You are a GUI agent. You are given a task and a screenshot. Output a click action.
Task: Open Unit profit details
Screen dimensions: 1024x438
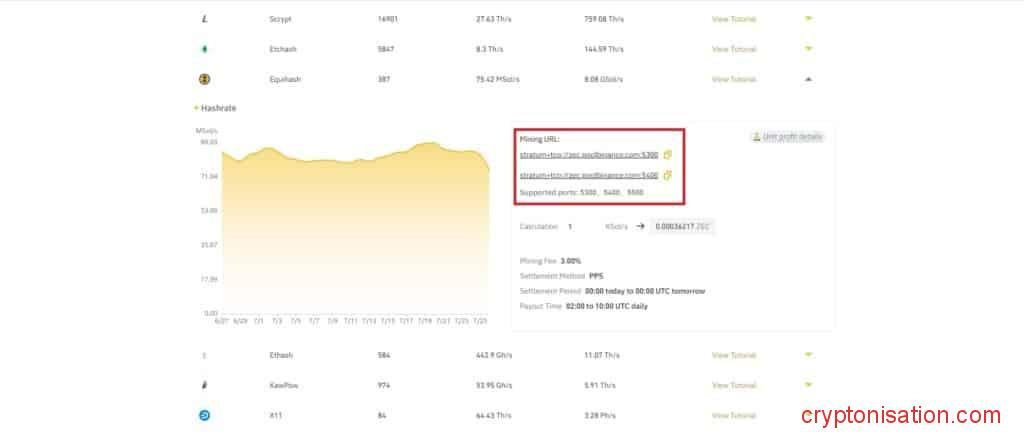(787, 137)
